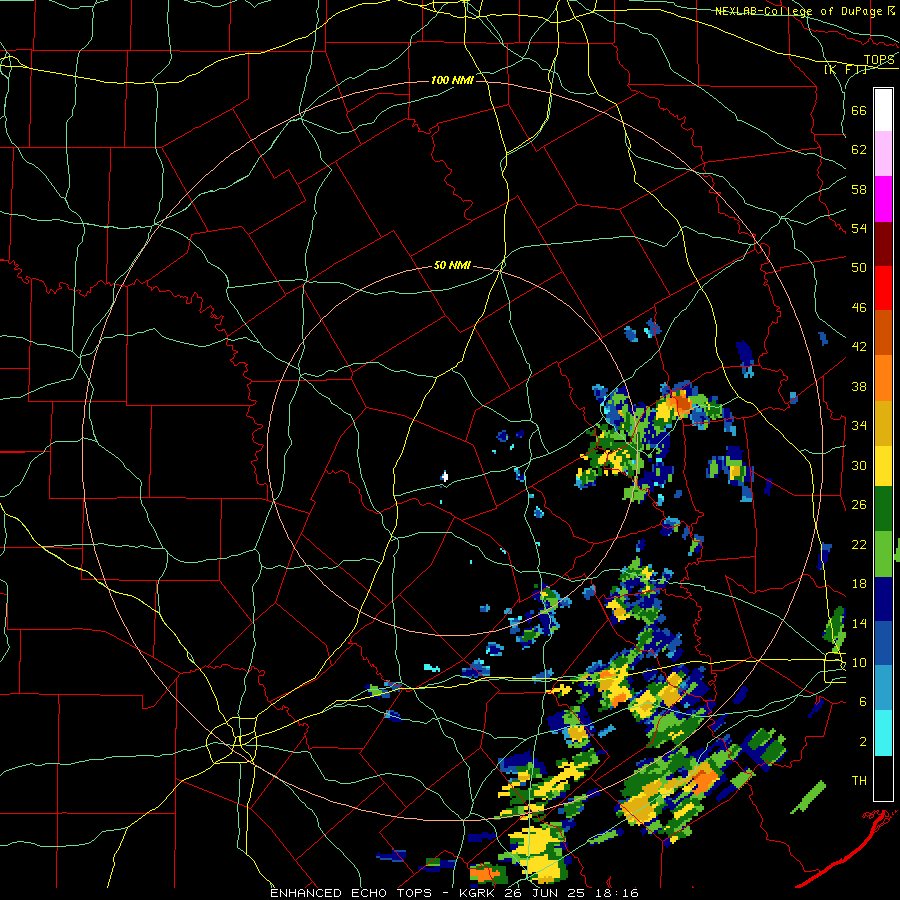Viewport: 900px width, 900px height.
Task: Click the magenta legend color band
Action: 883,199
